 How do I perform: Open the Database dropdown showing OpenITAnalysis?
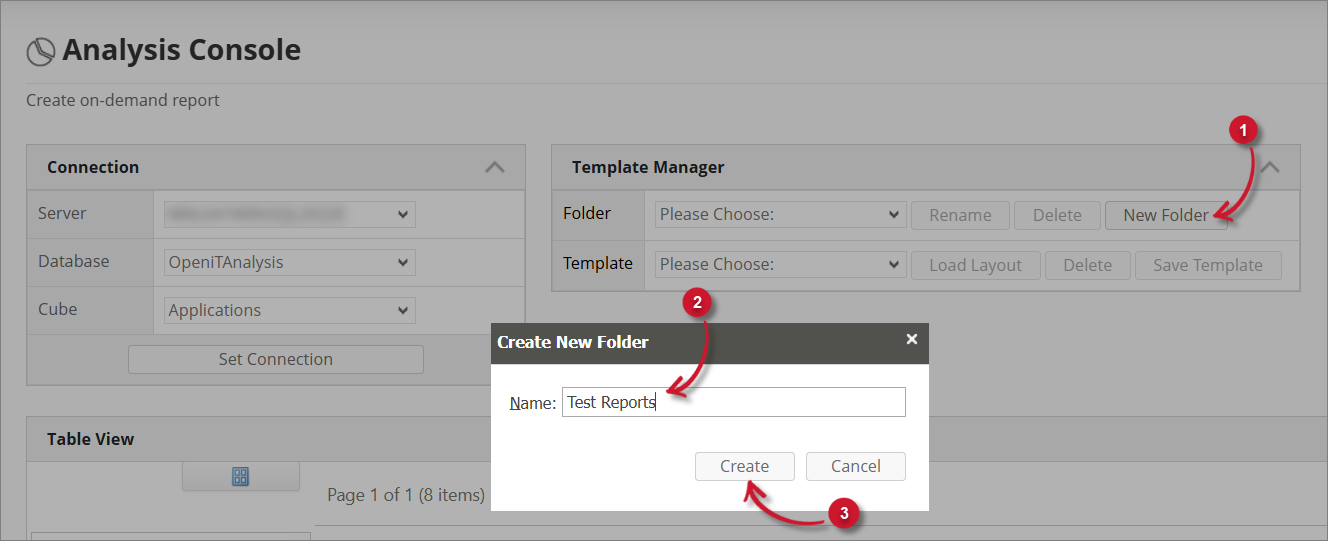(x=290, y=262)
